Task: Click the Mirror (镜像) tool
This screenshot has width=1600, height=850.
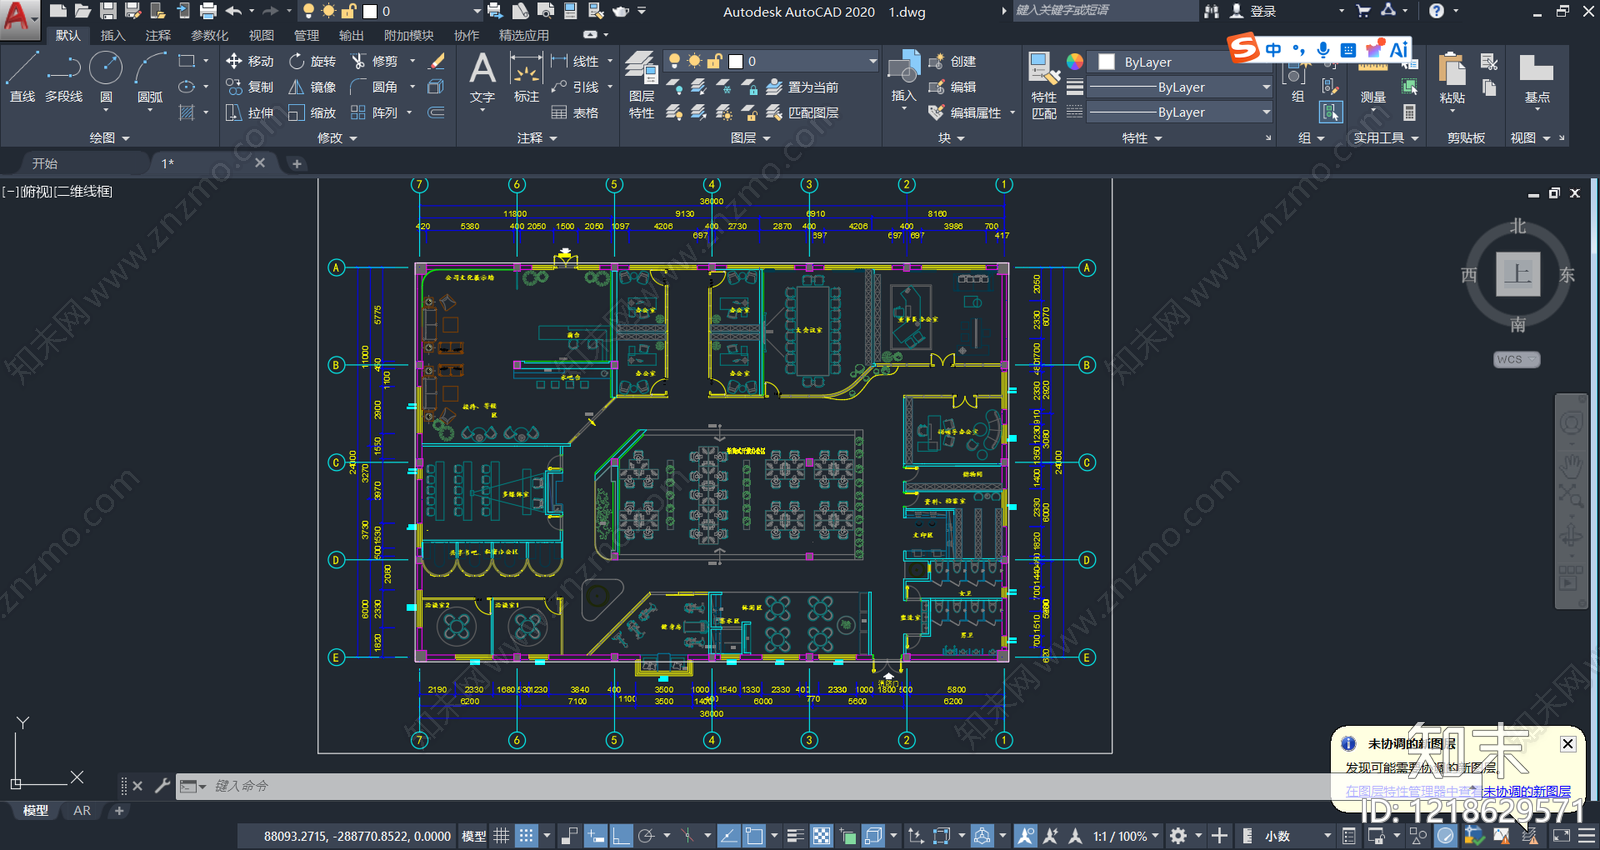Action: pos(312,87)
